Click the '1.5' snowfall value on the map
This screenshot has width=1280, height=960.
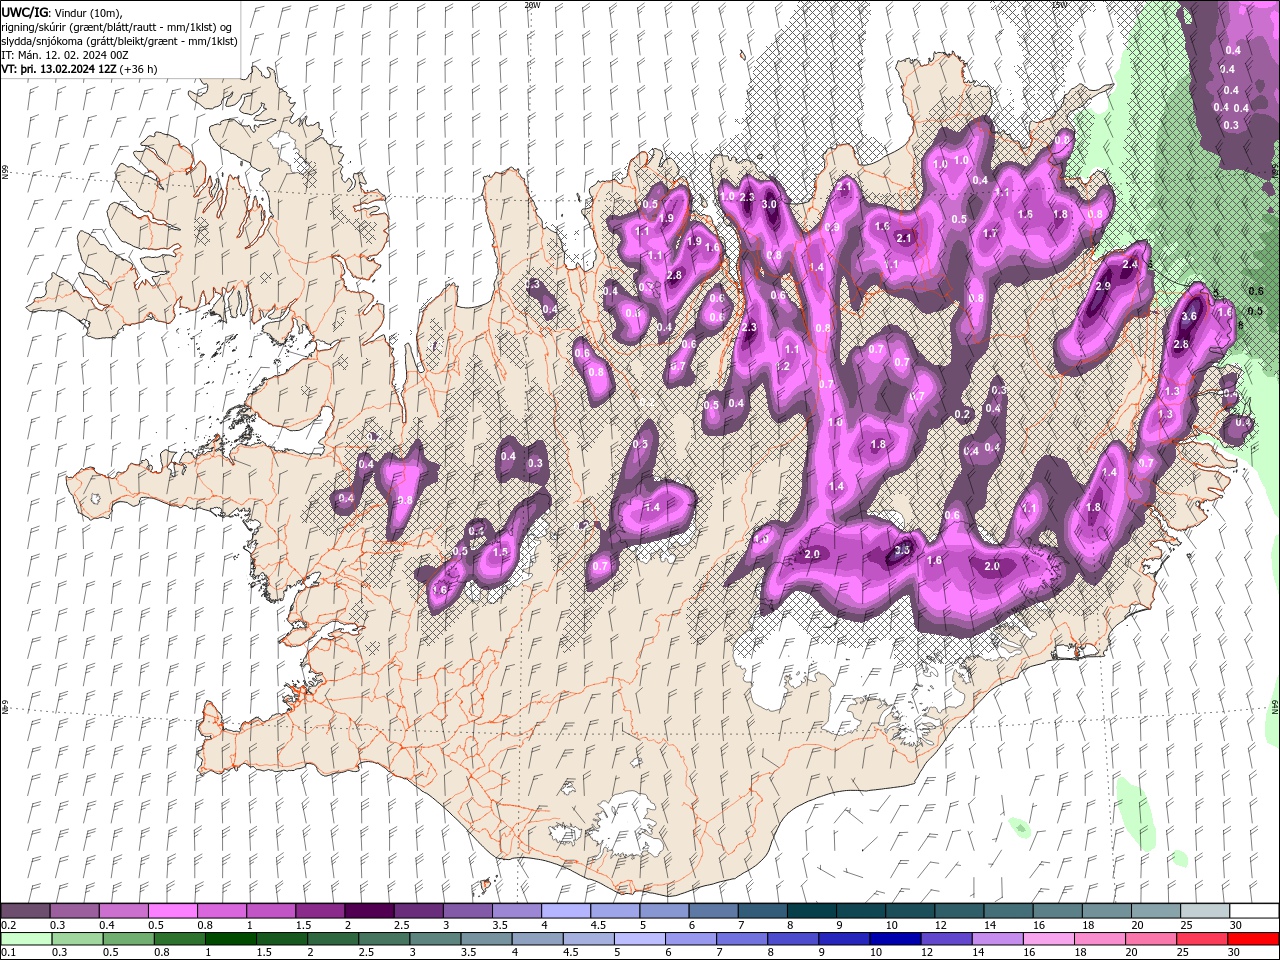(x=501, y=552)
